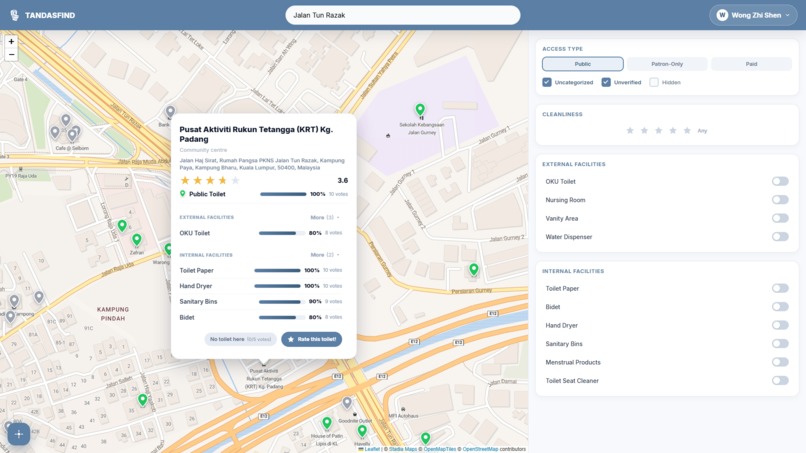
Task: Enable the Bidet filter switch
Action: 780,307
